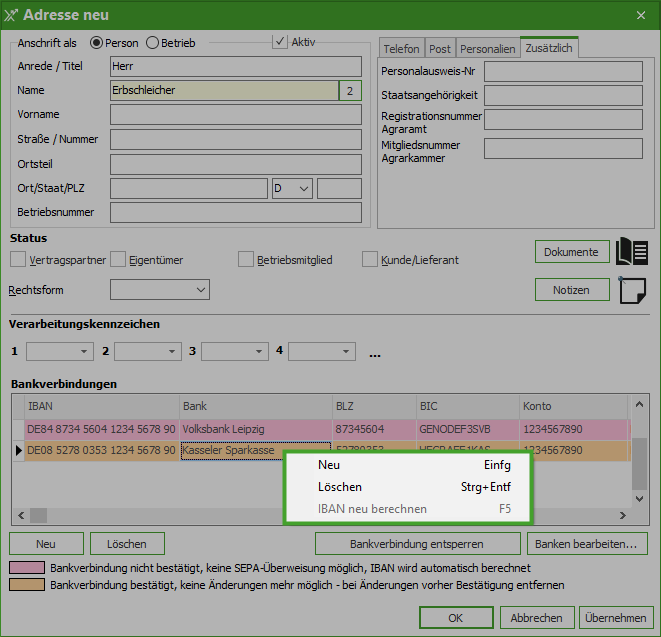Check the Kunde/Lieferant checkbox
661x637 pixels.
point(370,260)
